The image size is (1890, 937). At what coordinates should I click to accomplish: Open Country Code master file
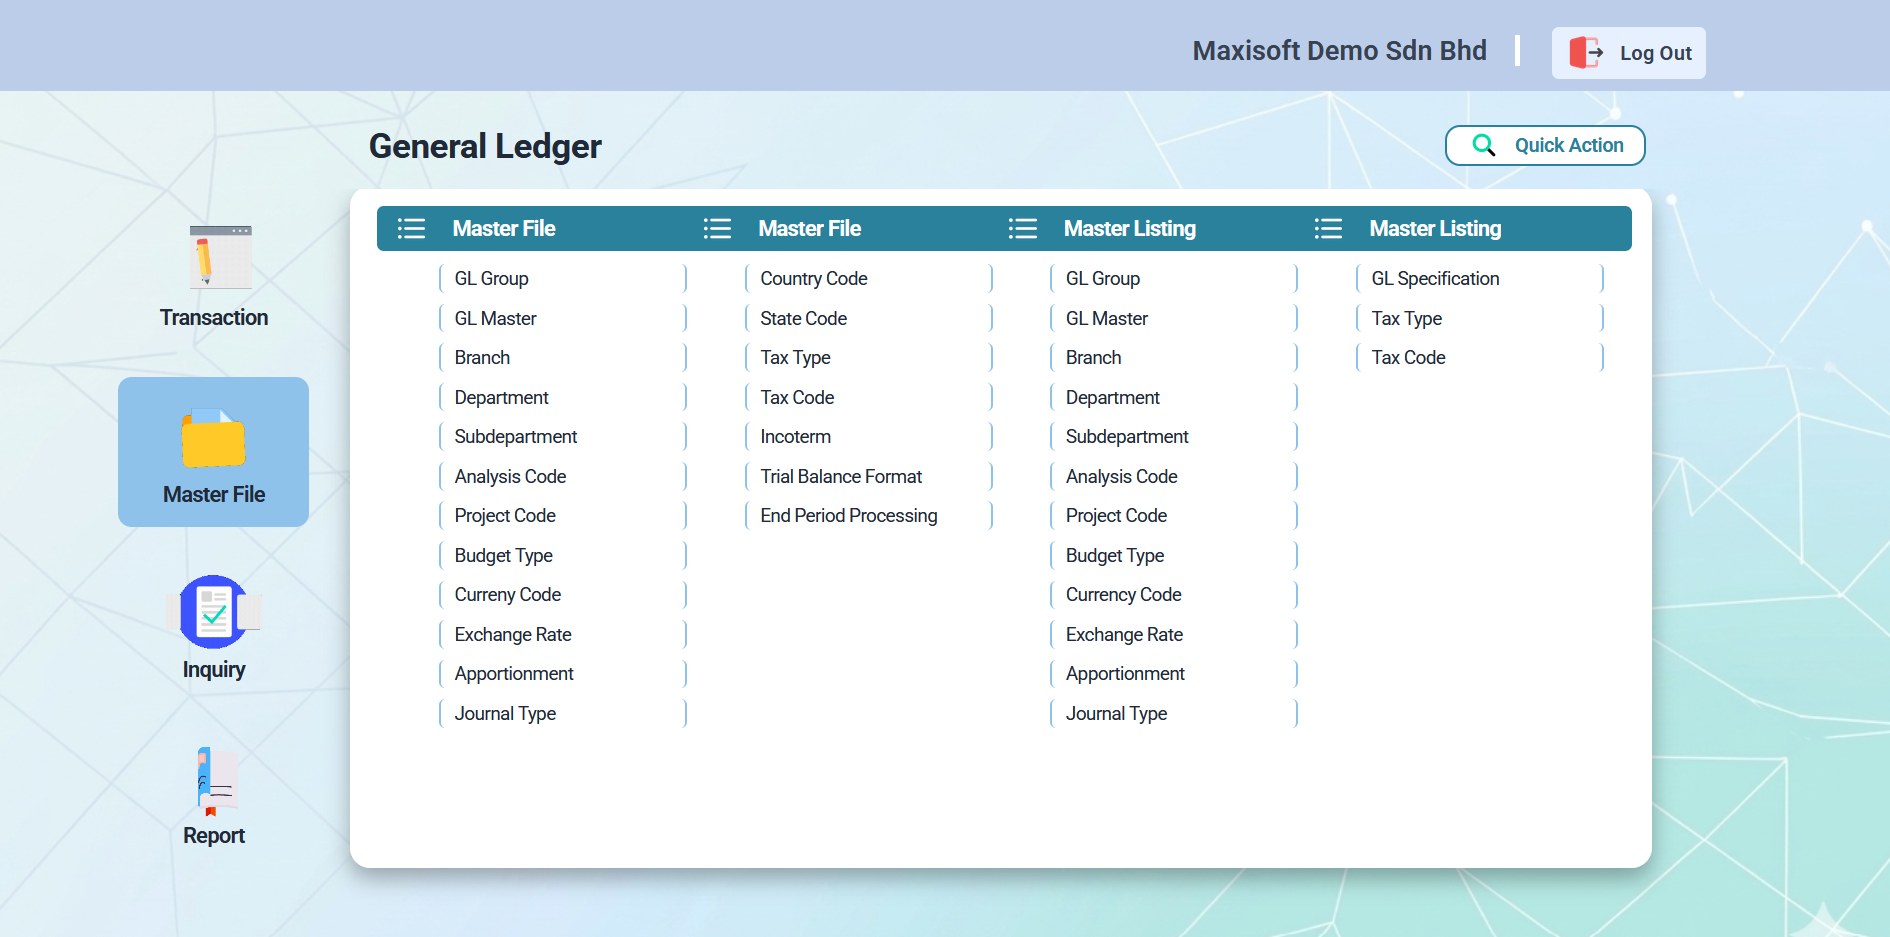(869, 278)
